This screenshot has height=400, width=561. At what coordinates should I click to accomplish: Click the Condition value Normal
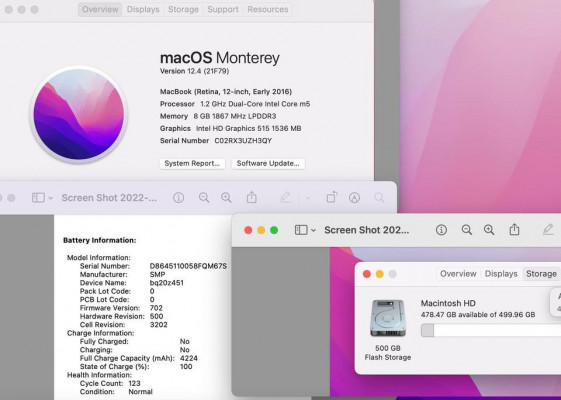click(140, 392)
